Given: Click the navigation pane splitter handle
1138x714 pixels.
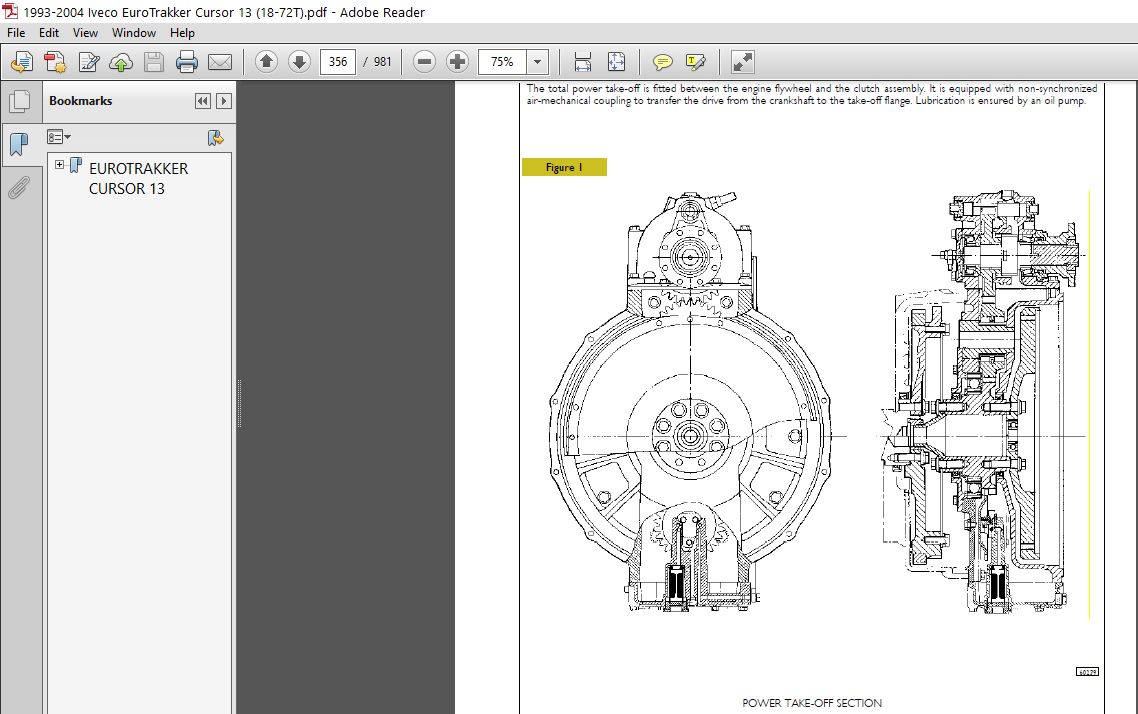Looking at the screenshot, I should [x=239, y=403].
